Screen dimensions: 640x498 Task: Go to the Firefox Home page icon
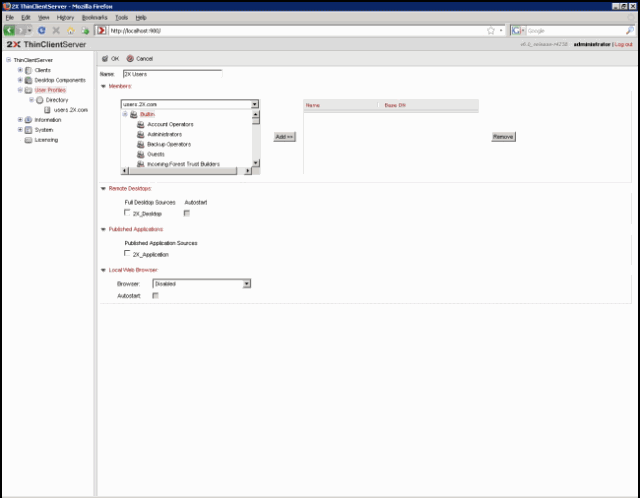(x=71, y=30)
